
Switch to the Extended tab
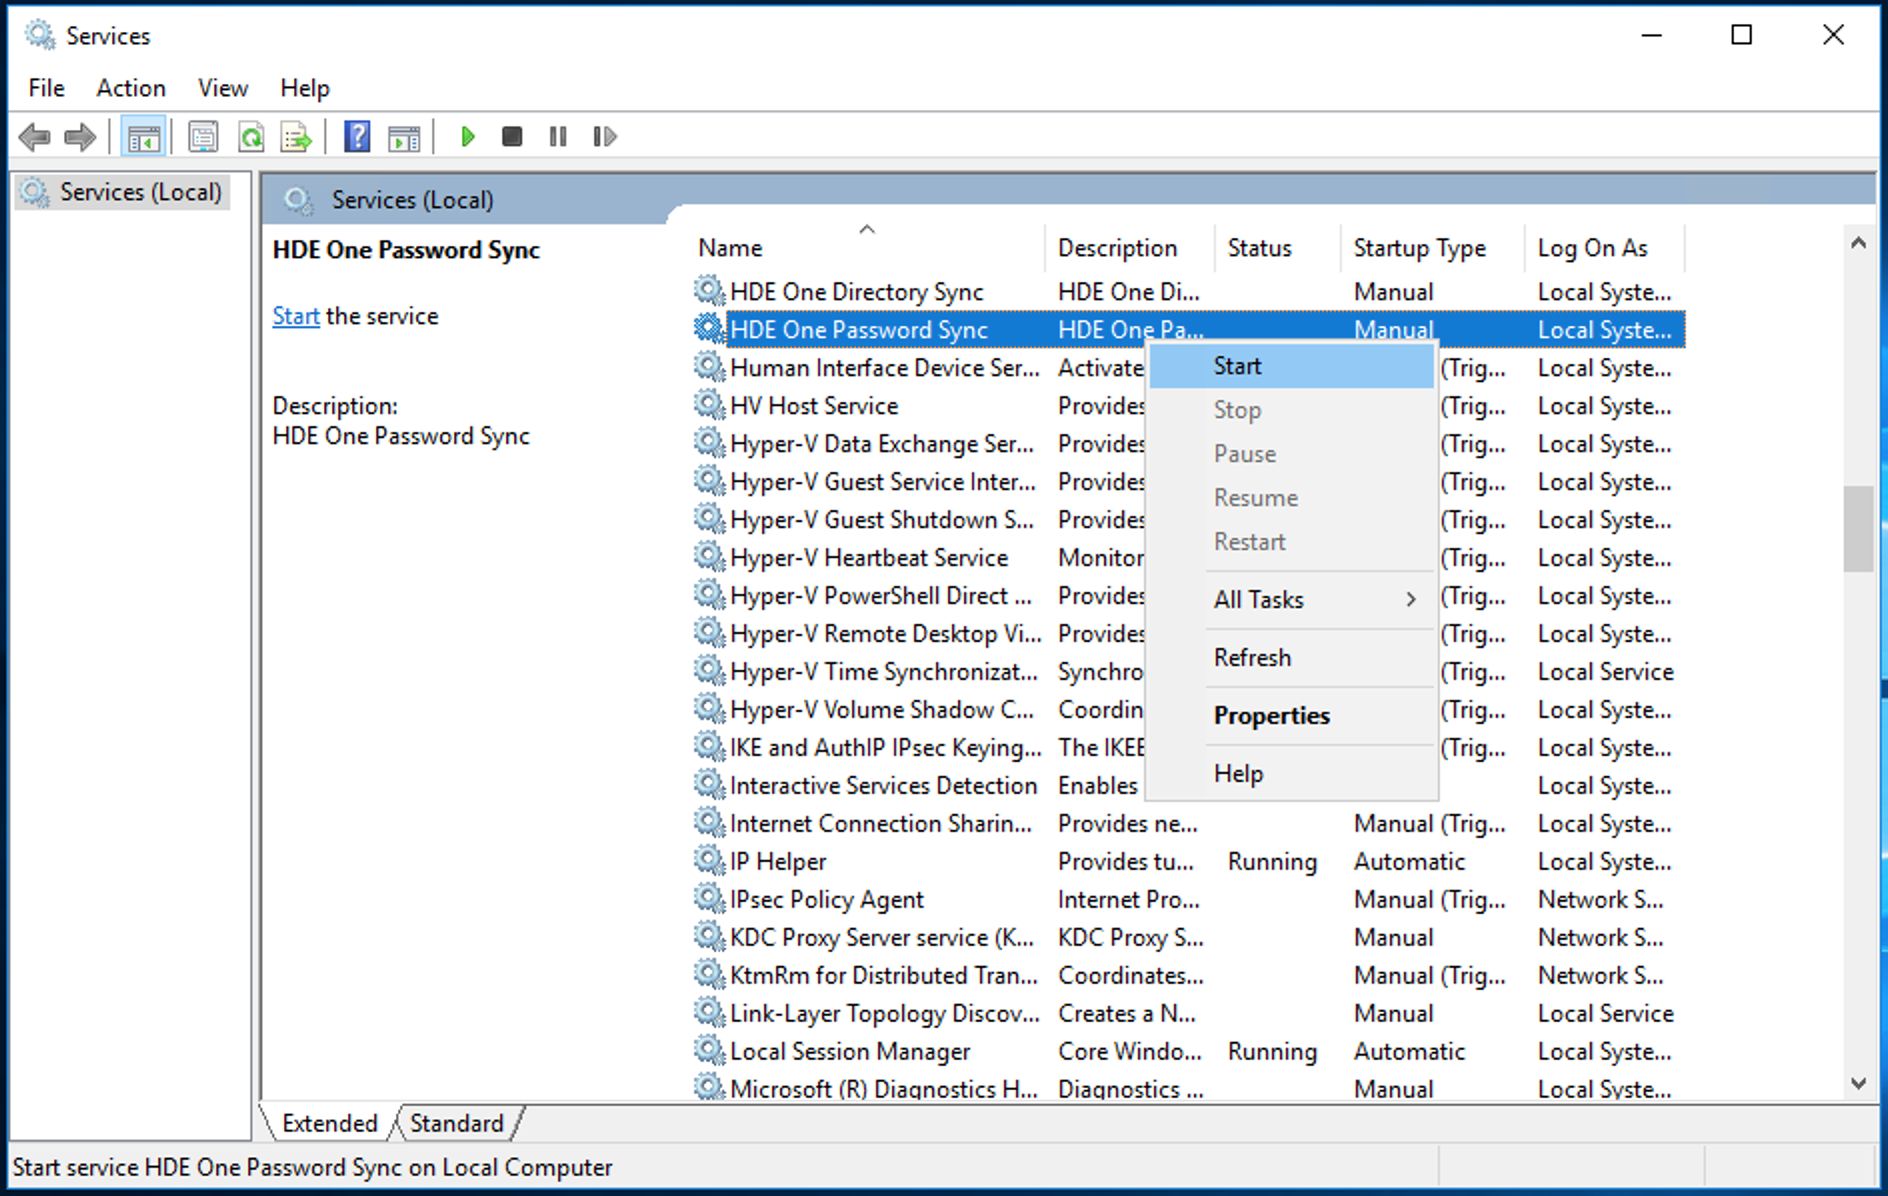[x=329, y=1123]
